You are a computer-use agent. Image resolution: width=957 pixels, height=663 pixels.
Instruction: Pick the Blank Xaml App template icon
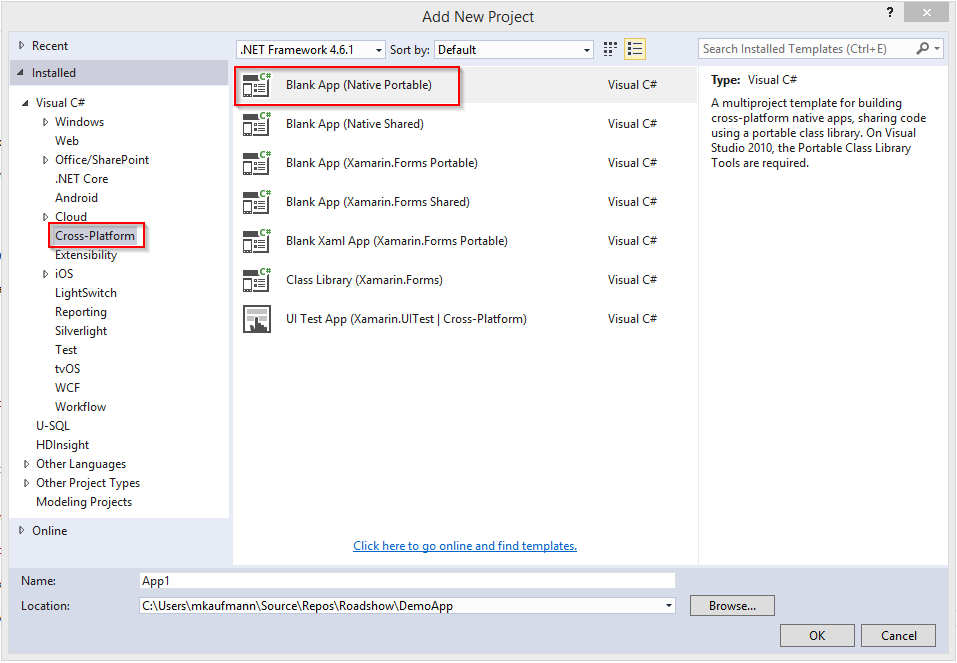257,241
